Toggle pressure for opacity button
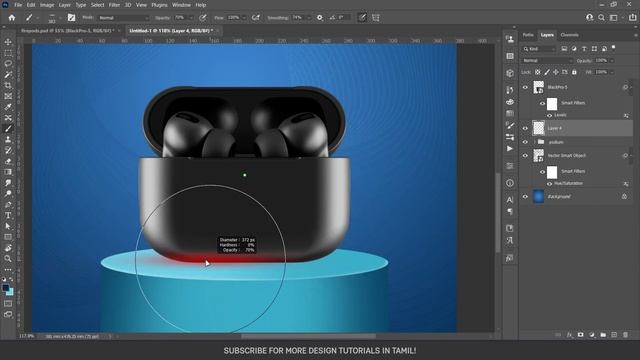The height and width of the screenshot is (360, 640). (203, 18)
